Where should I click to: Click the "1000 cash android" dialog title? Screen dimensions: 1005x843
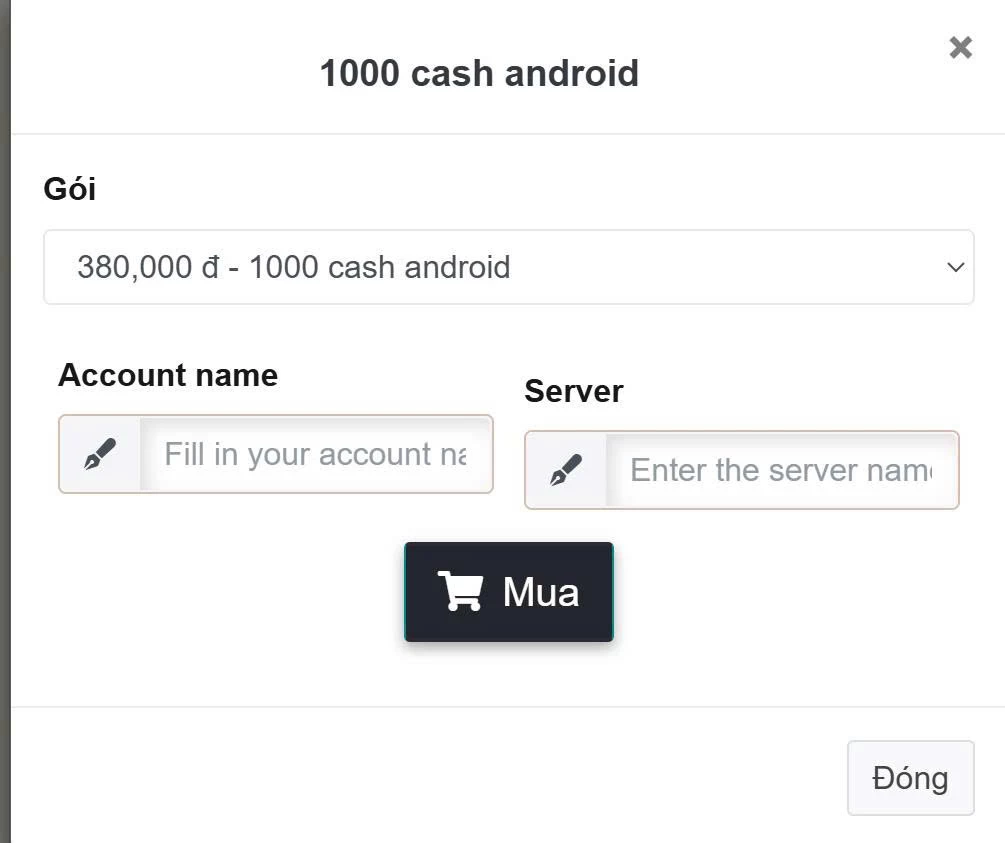[479, 73]
